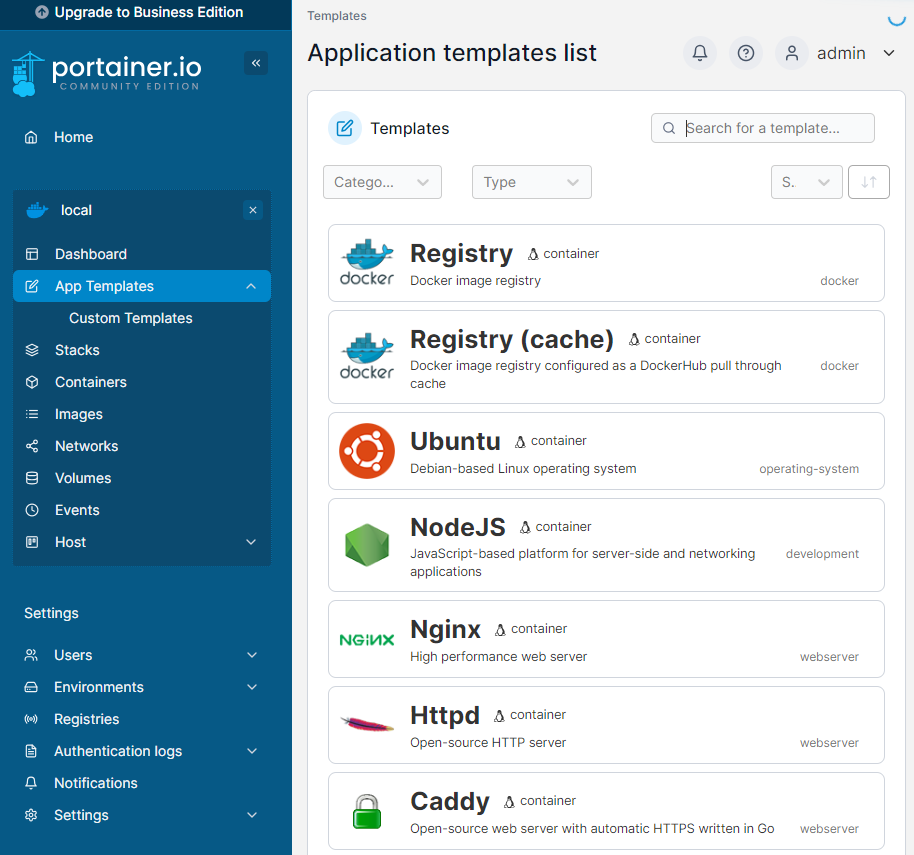Select the Caddy template card
The width and height of the screenshot is (914, 855).
[606, 811]
